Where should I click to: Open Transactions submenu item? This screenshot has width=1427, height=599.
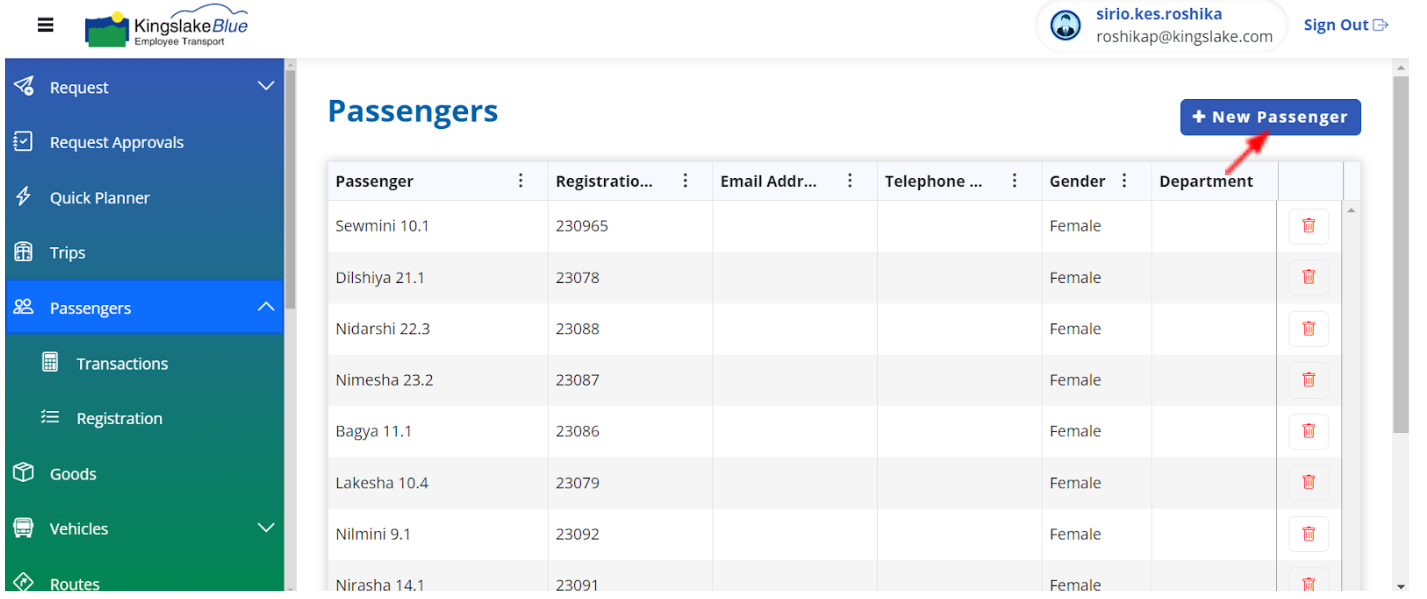[x=145, y=363]
